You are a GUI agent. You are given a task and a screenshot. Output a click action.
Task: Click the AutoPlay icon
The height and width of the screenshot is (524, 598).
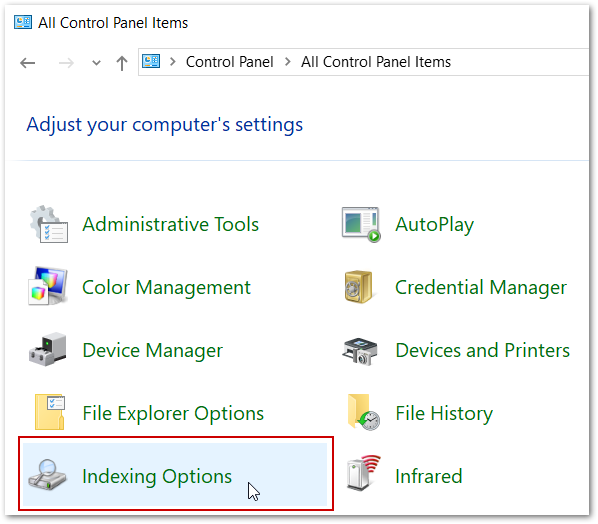[x=361, y=224]
